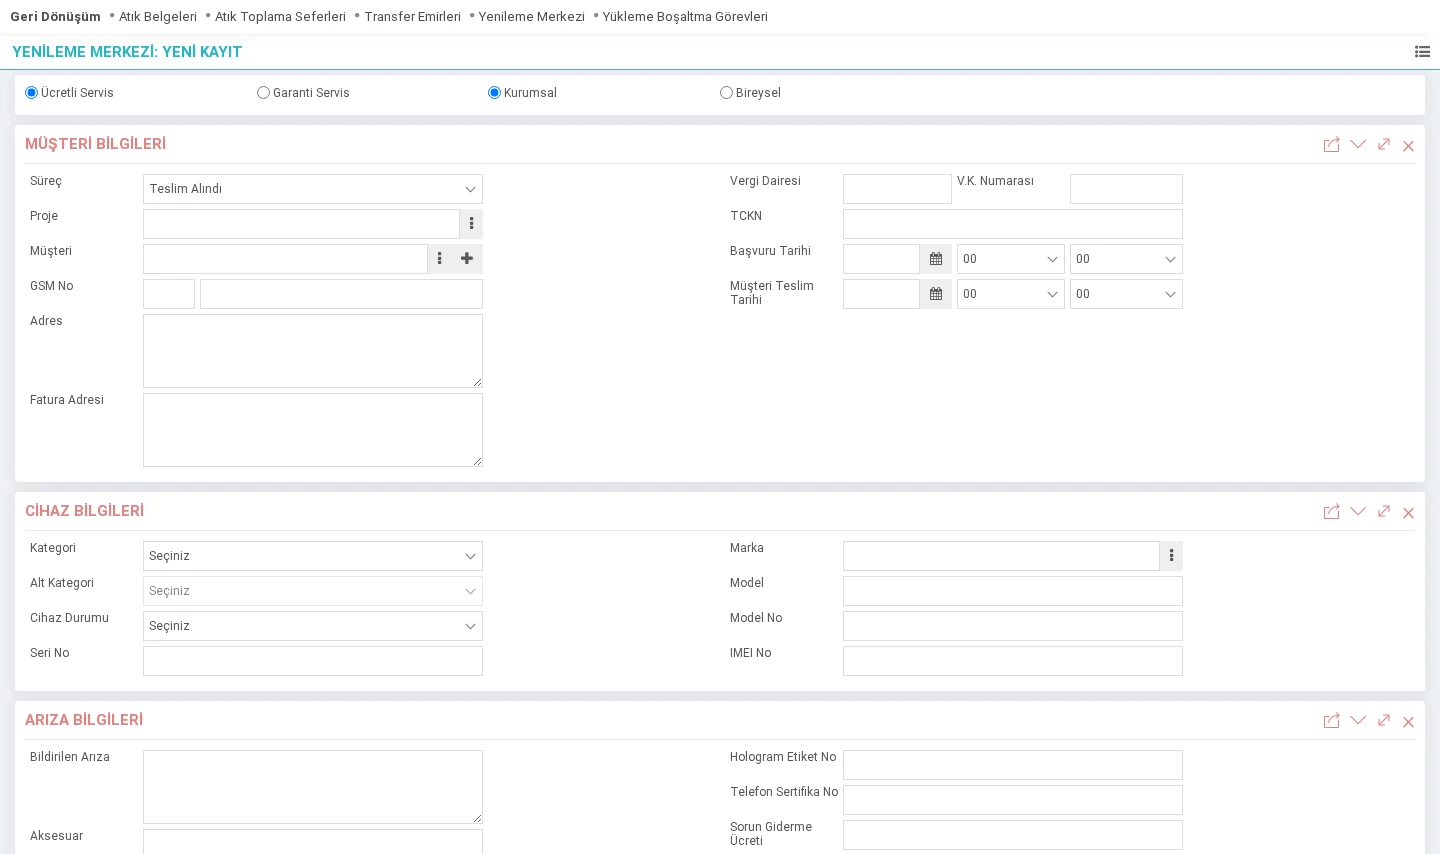1440x854 pixels.
Task: Click the pop-out icon on Arıza Bilgileri panel
Action: point(1331,721)
